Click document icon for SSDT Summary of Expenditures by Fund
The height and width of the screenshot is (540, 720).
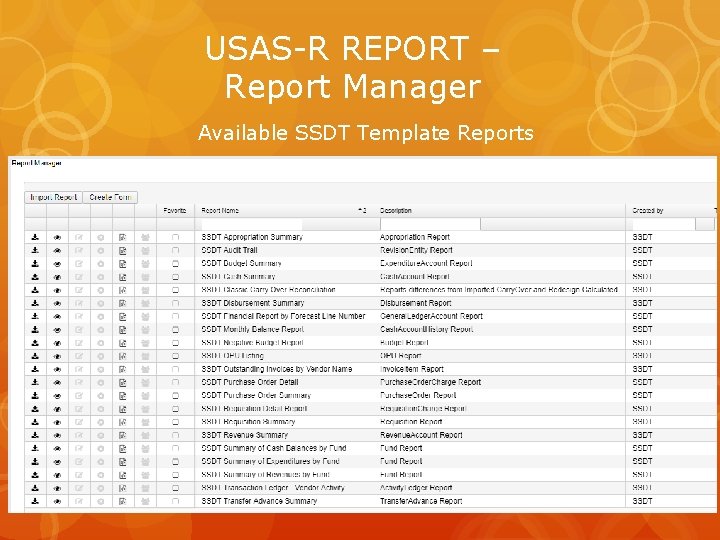point(123,462)
